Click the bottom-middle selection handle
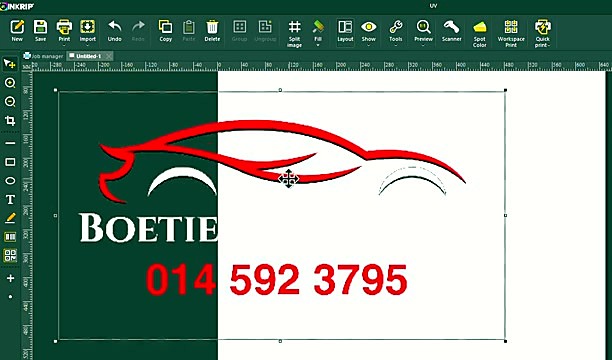612x360 pixels. [x=280, y=341]
